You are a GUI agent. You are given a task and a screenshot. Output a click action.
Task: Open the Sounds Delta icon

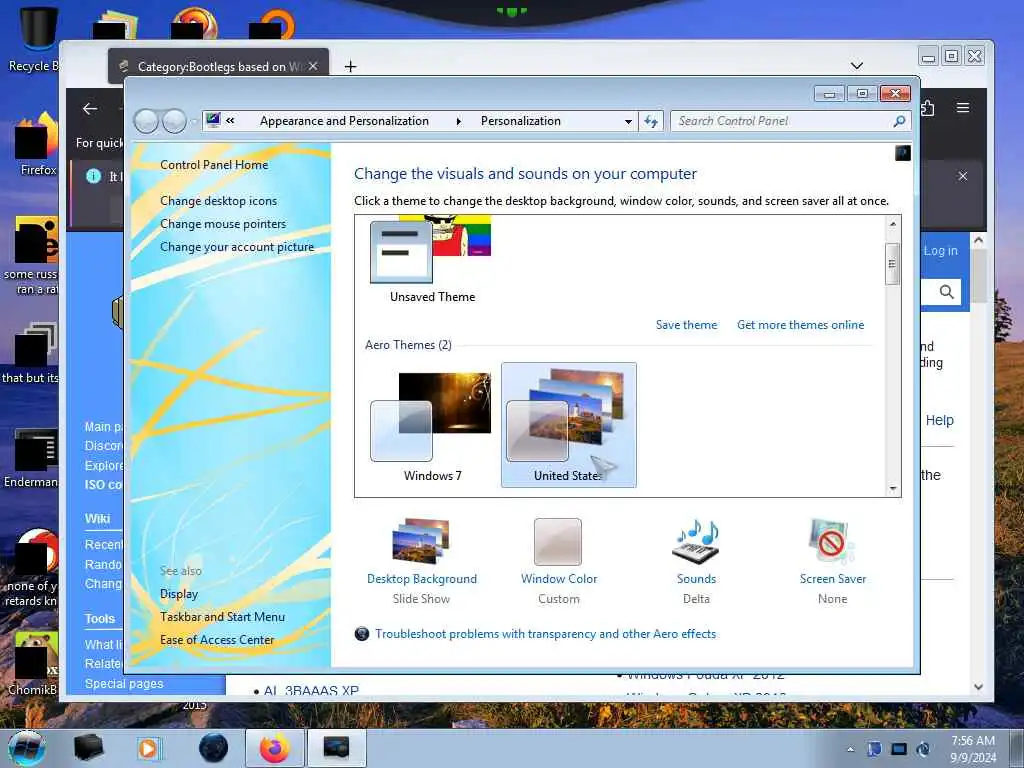click(696, 541)
